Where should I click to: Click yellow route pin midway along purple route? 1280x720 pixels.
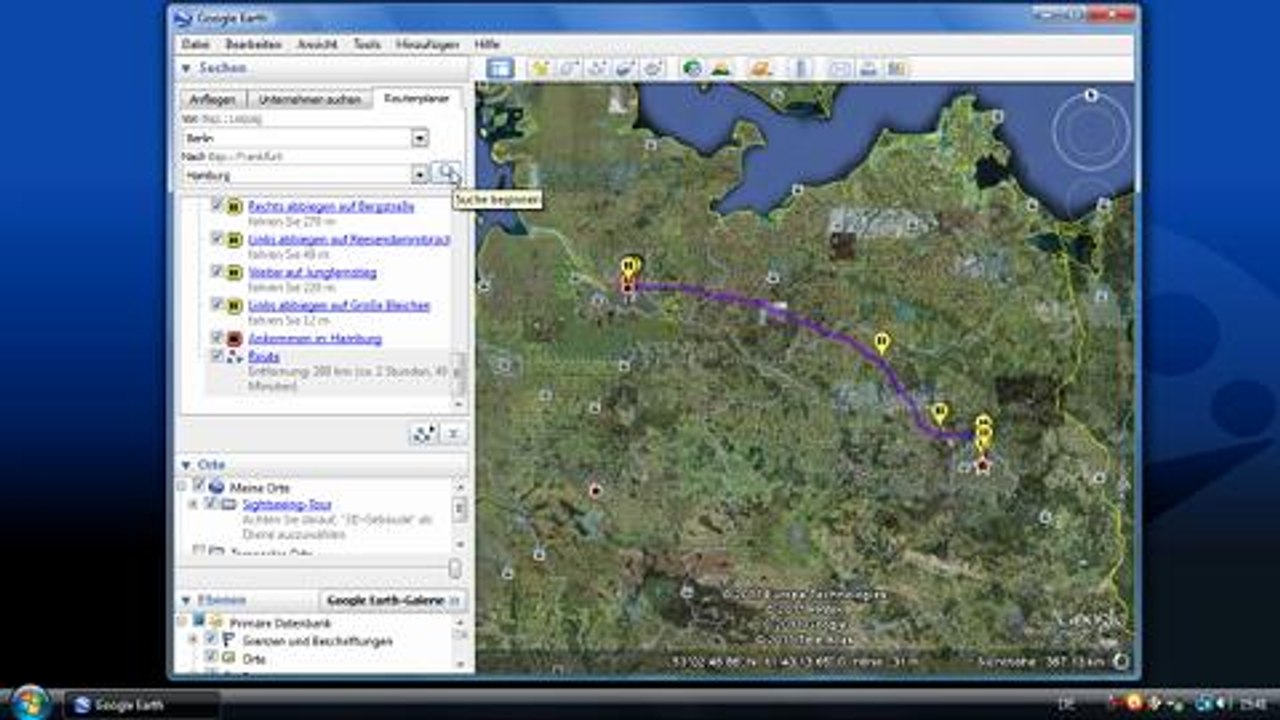[x=881, y=343]
